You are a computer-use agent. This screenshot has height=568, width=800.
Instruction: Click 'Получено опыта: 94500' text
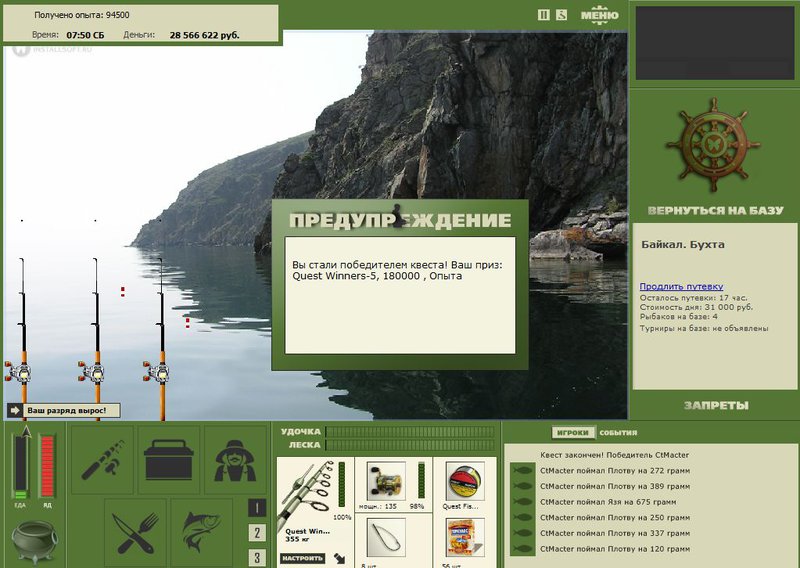82,15
